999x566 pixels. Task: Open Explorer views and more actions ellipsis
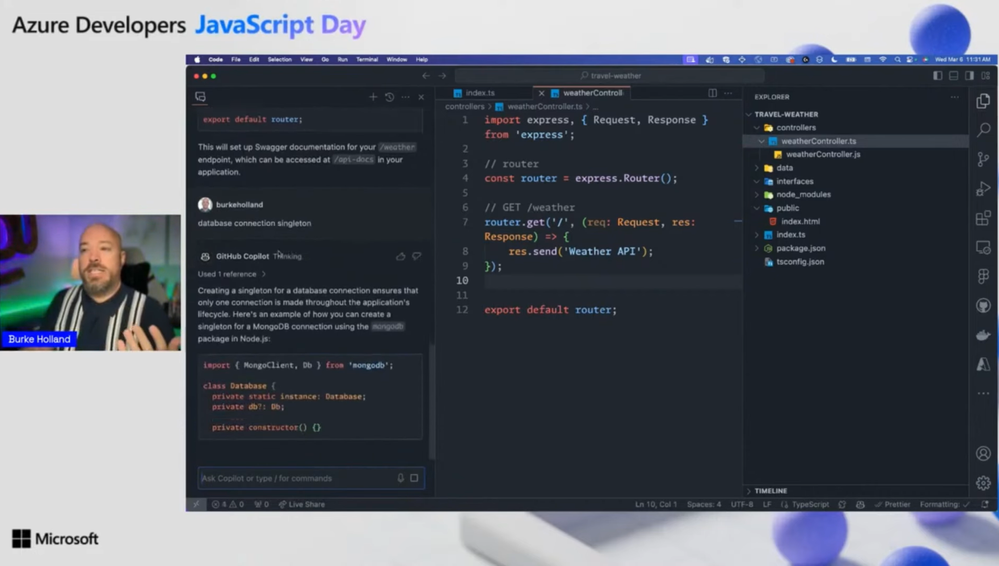pos(954,97)
